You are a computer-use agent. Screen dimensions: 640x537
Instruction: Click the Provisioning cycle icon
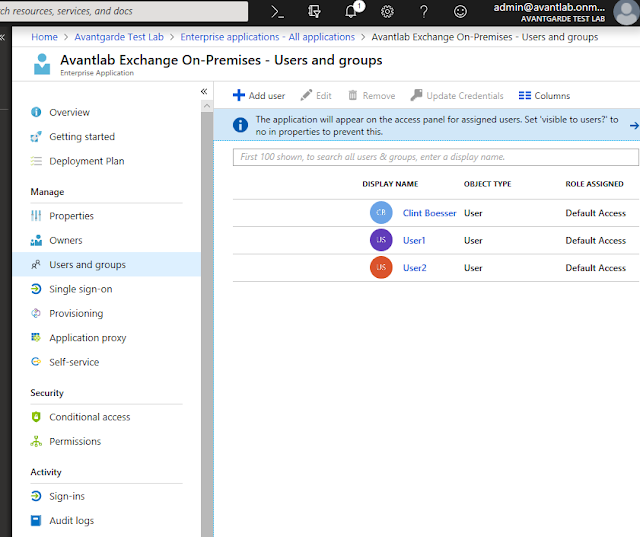[x=36, y=313]
